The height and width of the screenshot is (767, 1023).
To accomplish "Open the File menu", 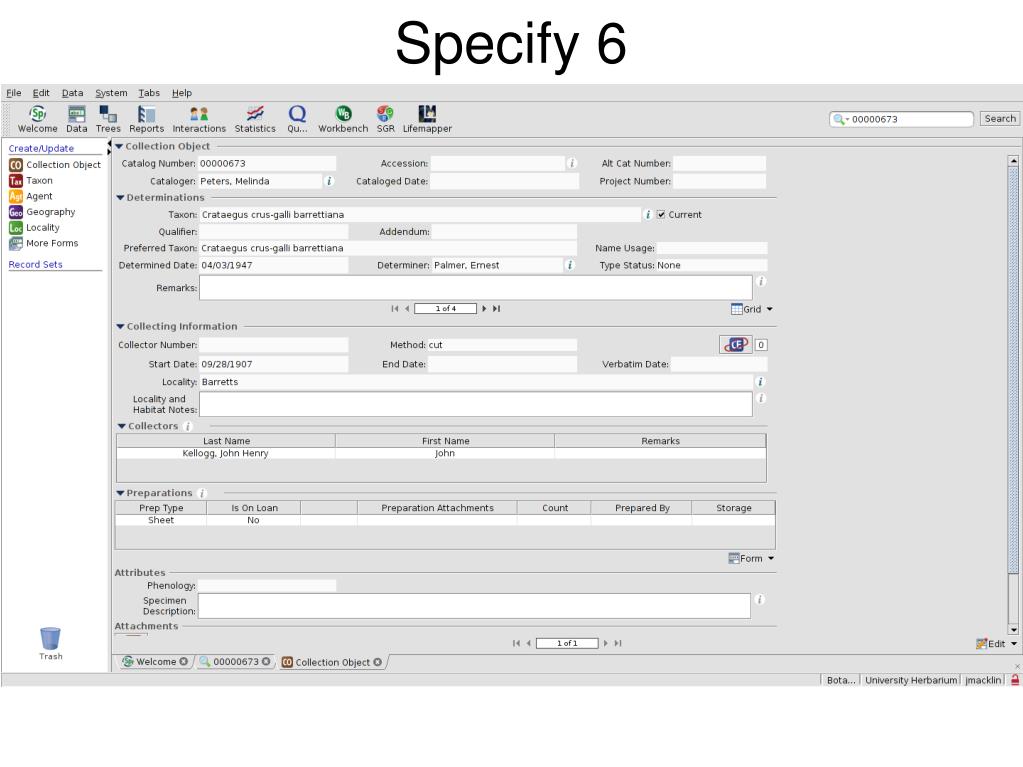I will pos(14,93).
